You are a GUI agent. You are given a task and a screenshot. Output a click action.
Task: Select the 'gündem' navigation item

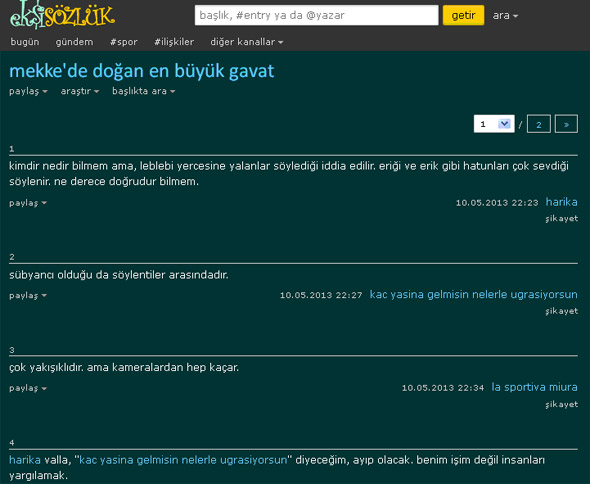coord(75,42)
